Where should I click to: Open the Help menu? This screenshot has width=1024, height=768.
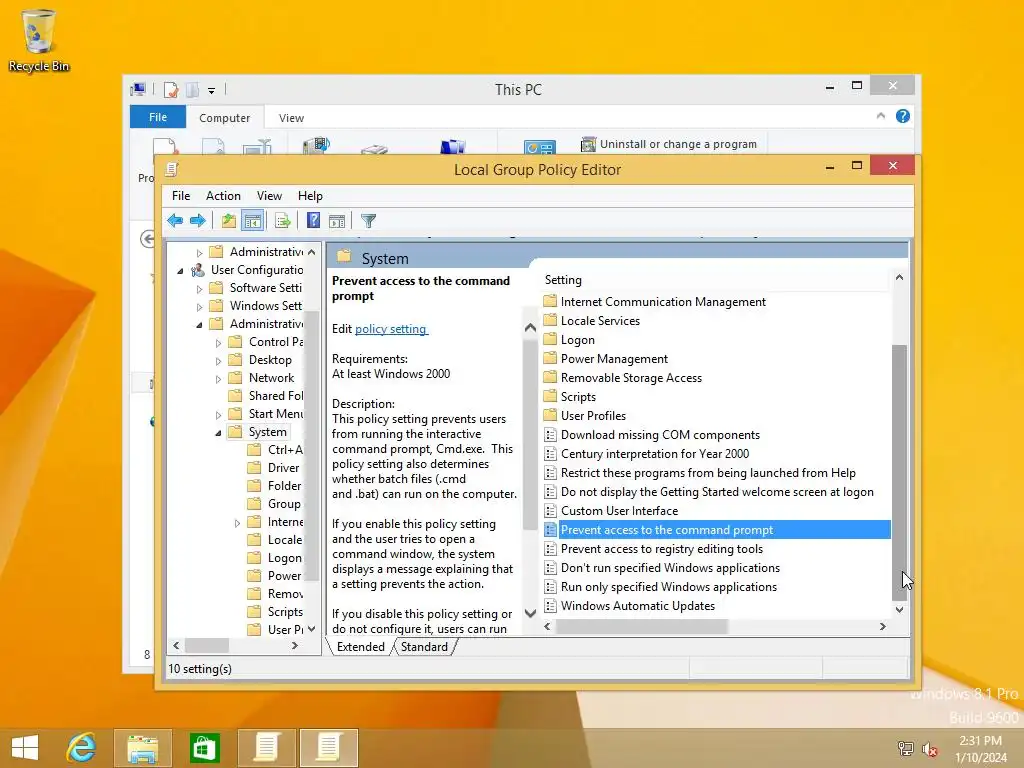point(310,196)
